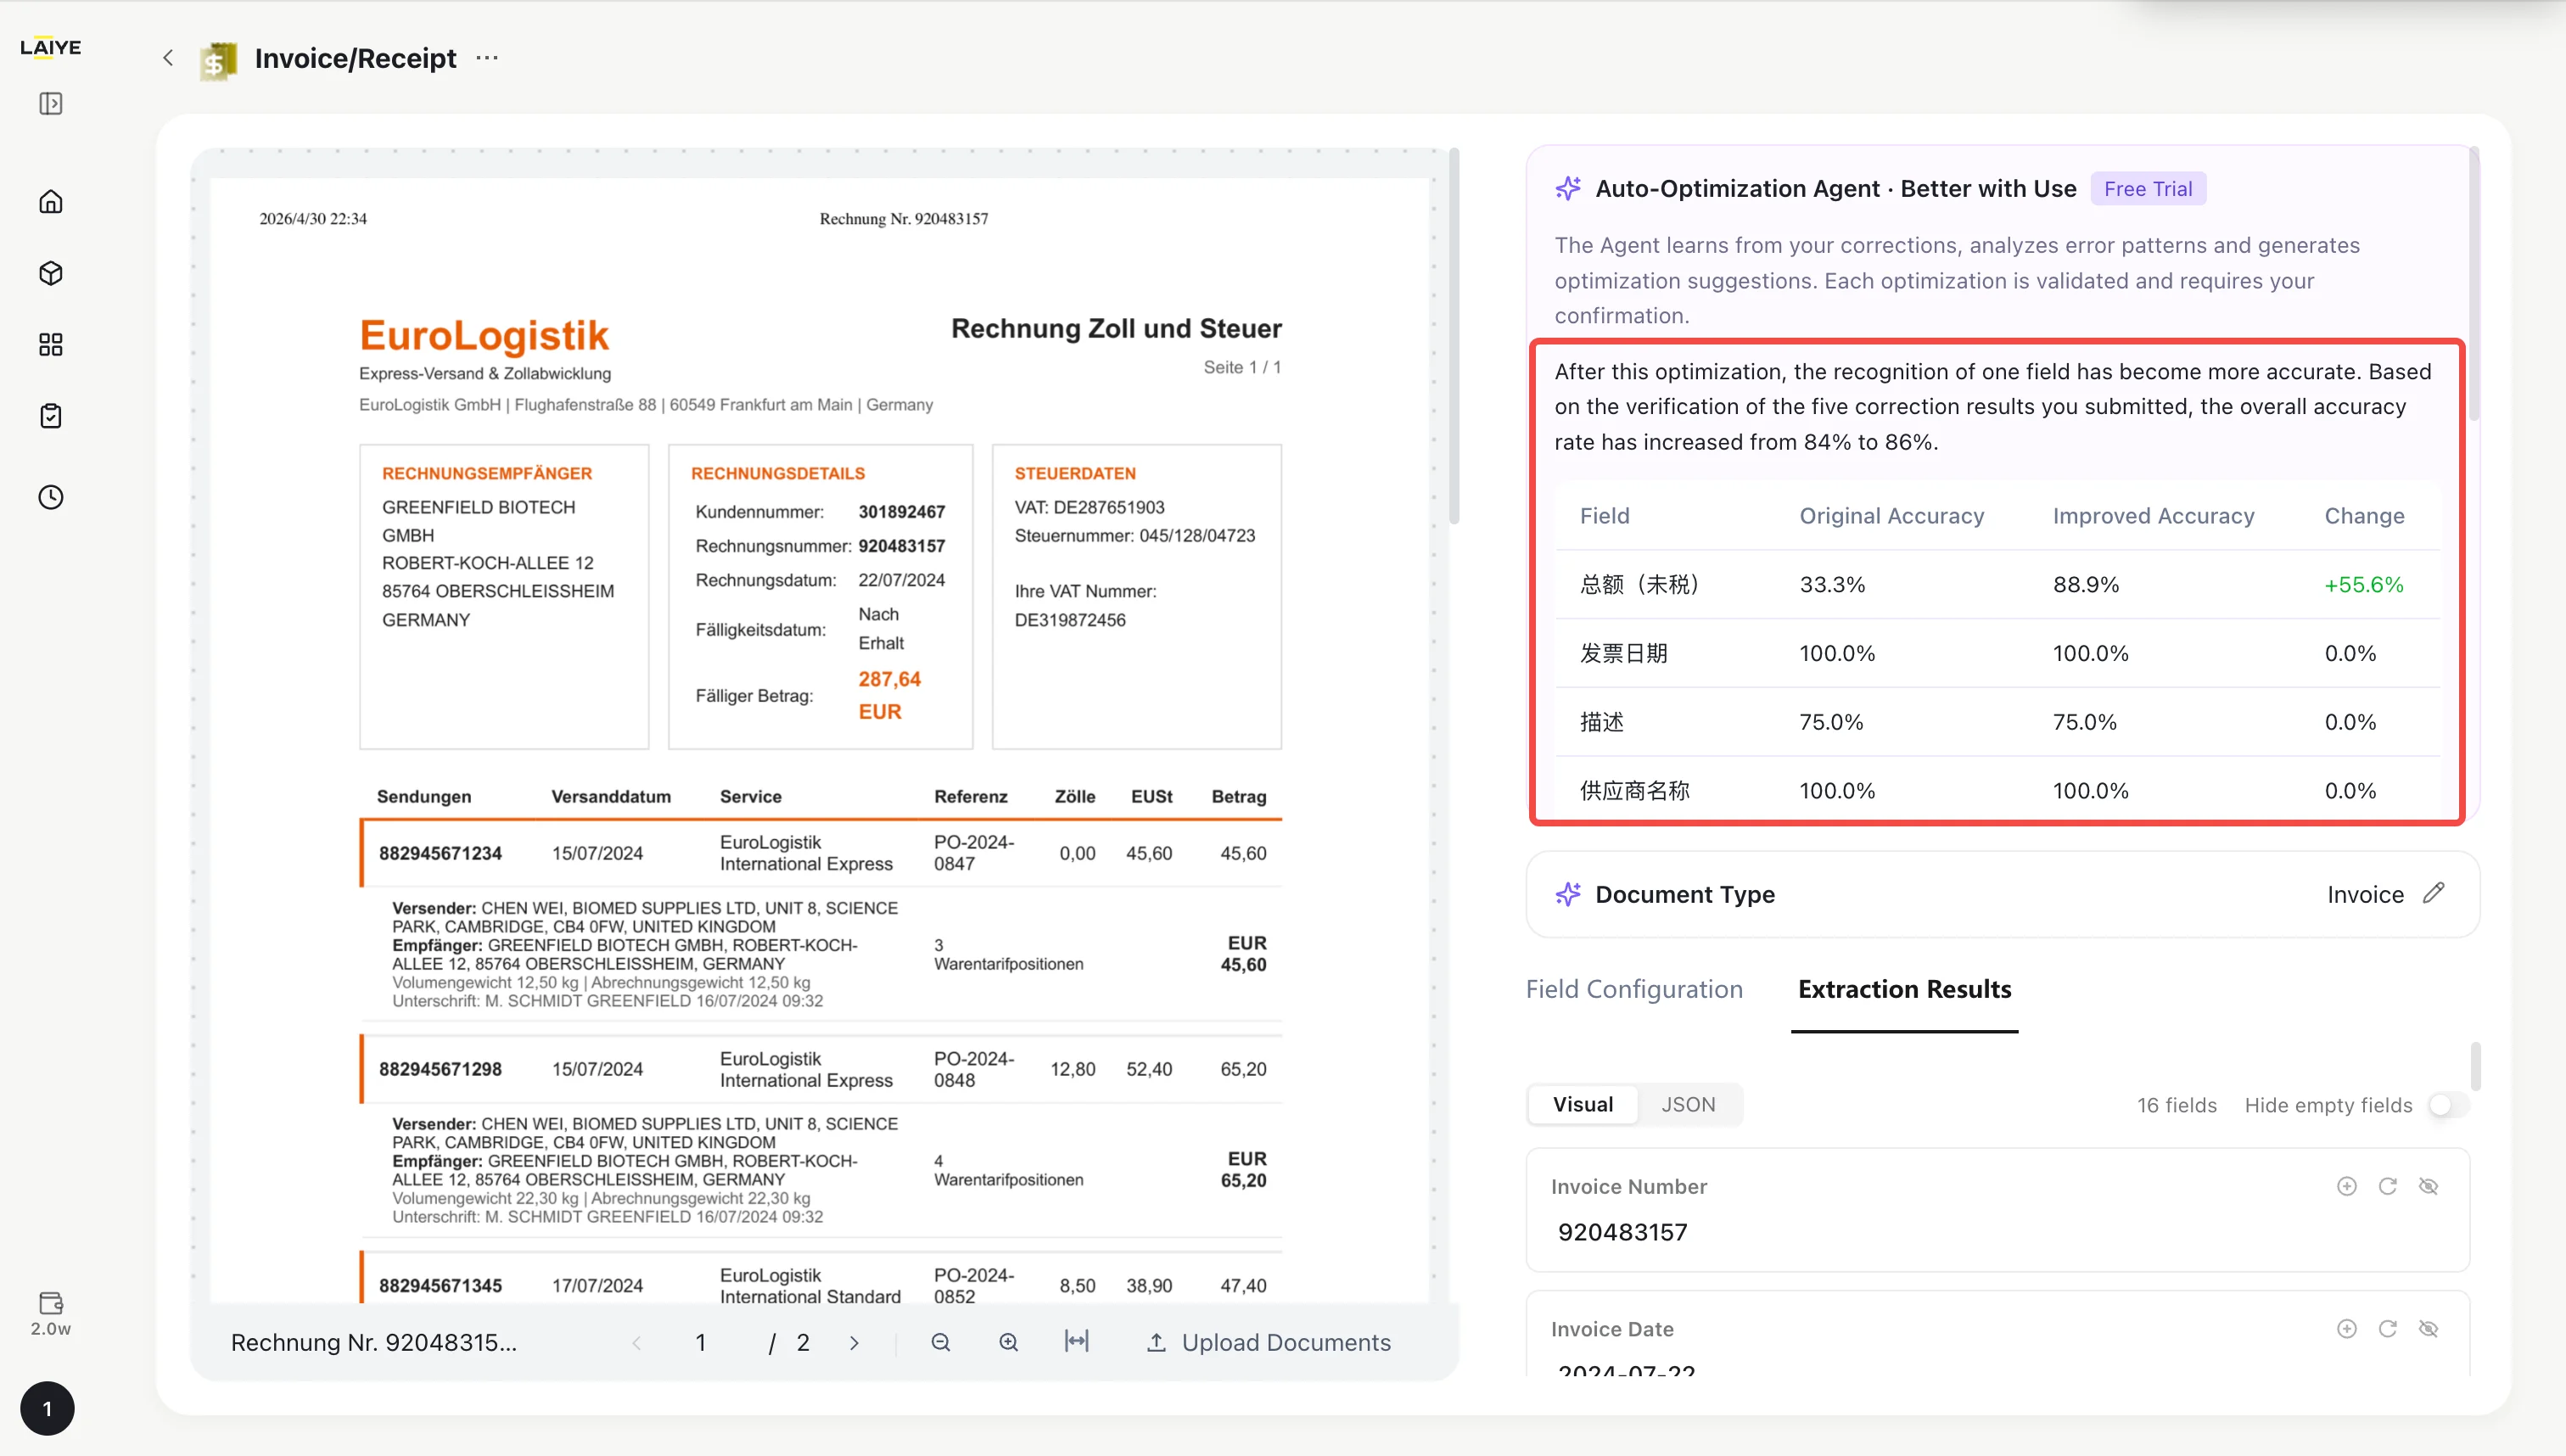Click the '16 fields' count label
This screenshot has height=1456, width=2566.
click(x=2177, y=1105)
